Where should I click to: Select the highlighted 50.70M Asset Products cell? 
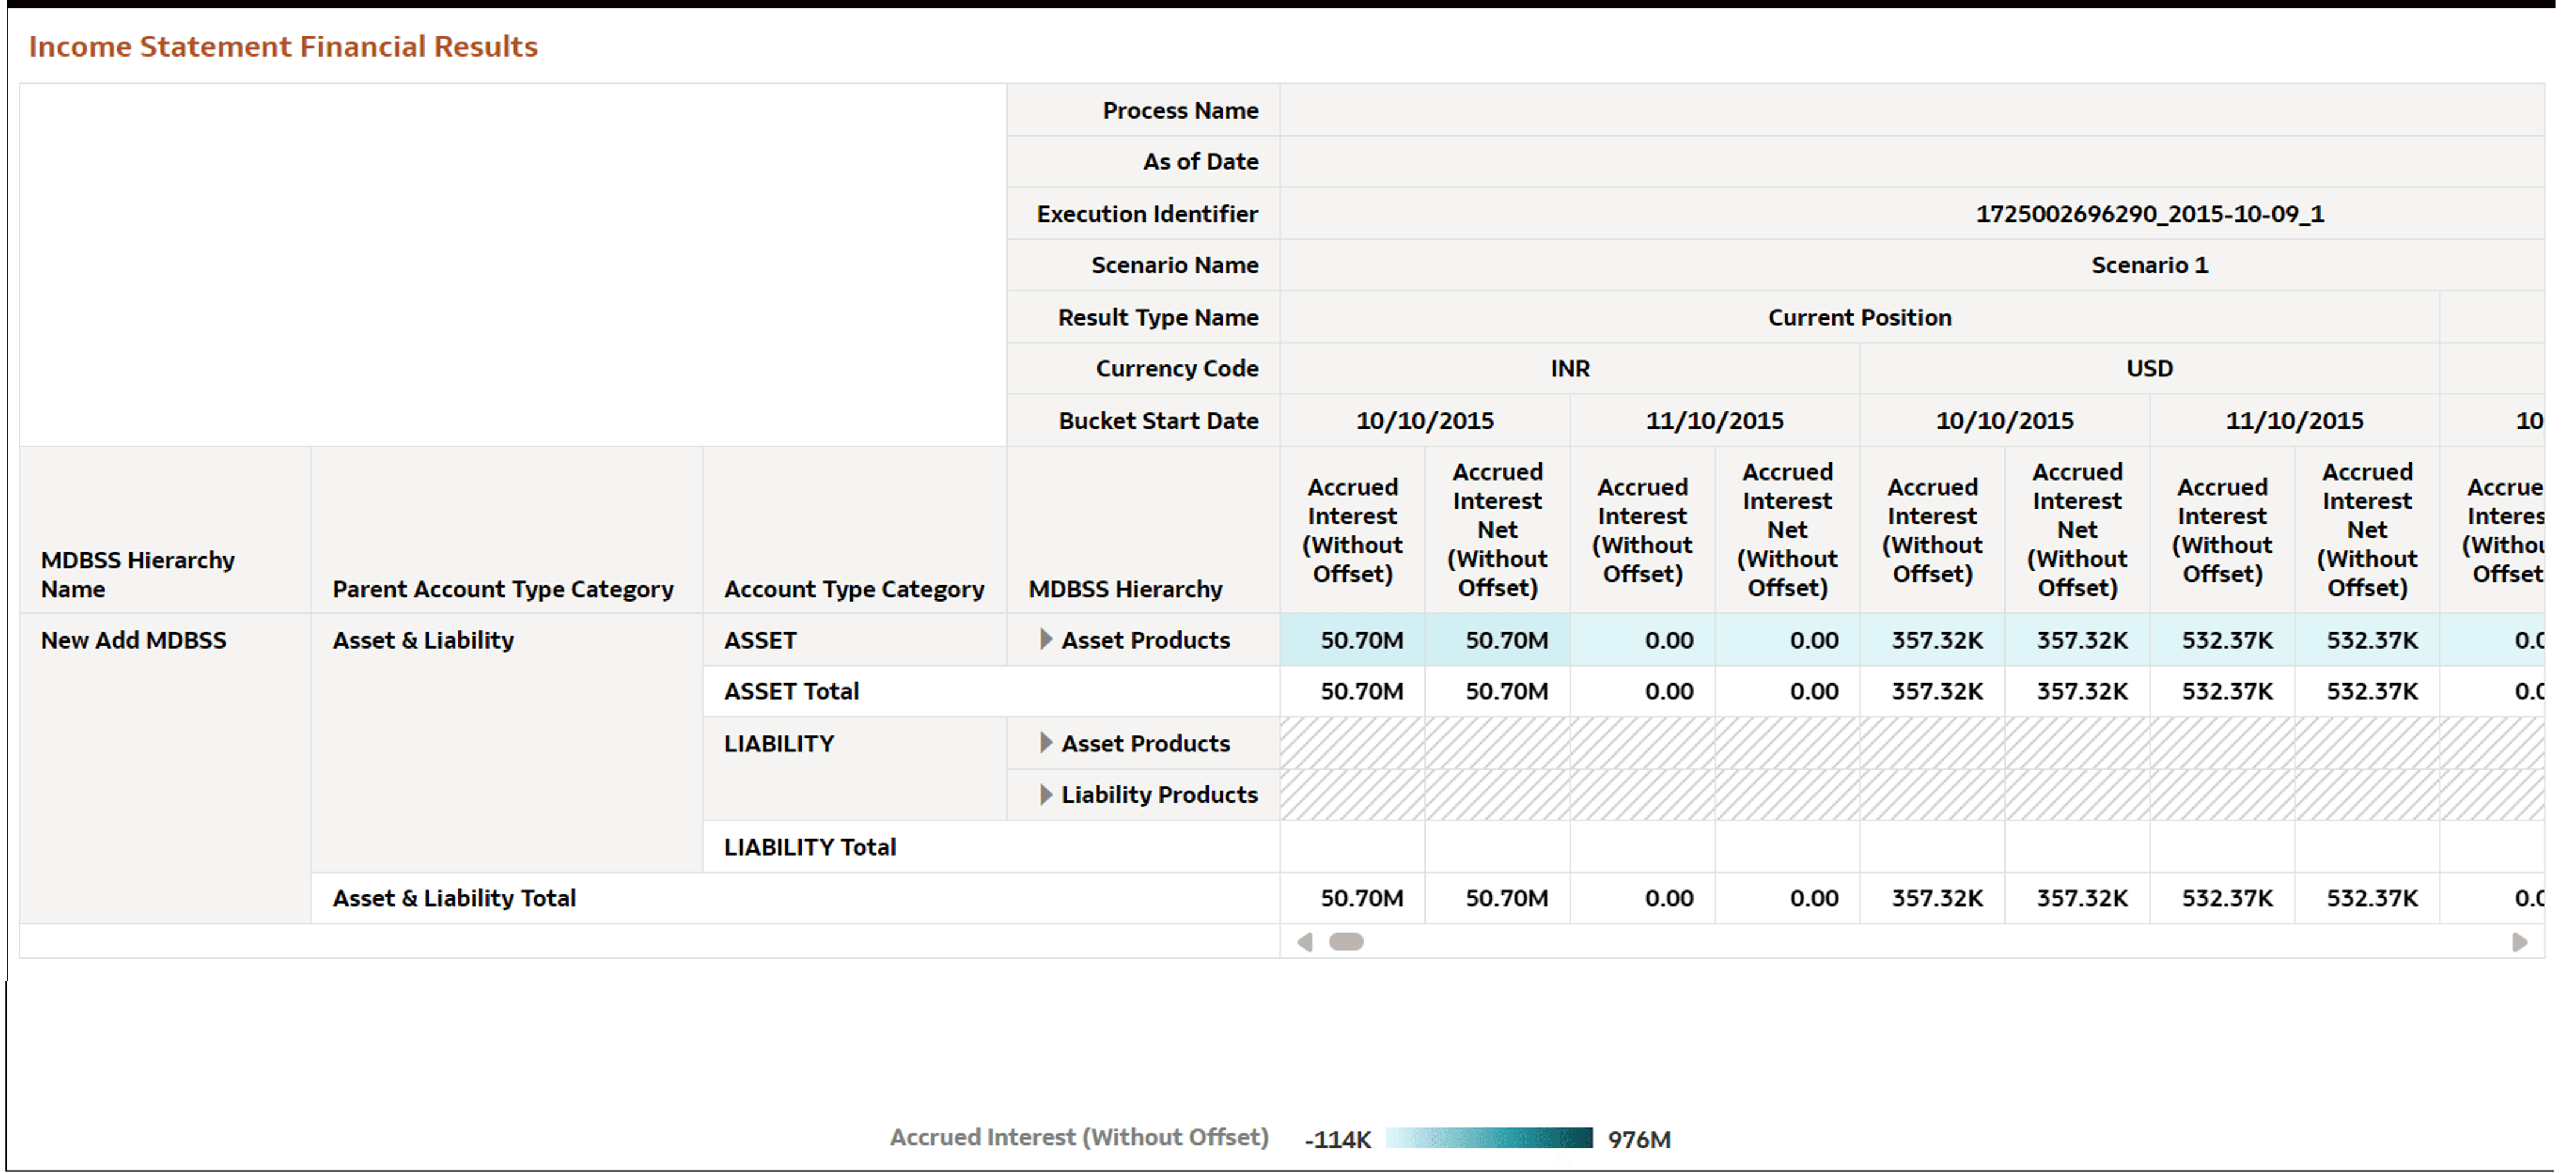click(x=1352, y=639)
